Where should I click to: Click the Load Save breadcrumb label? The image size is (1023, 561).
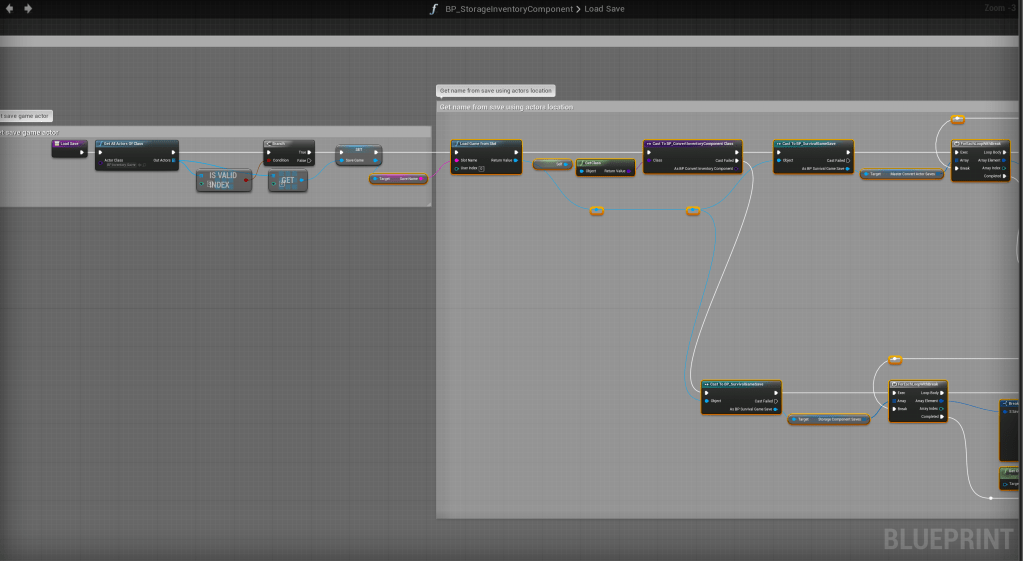(604, 9)
